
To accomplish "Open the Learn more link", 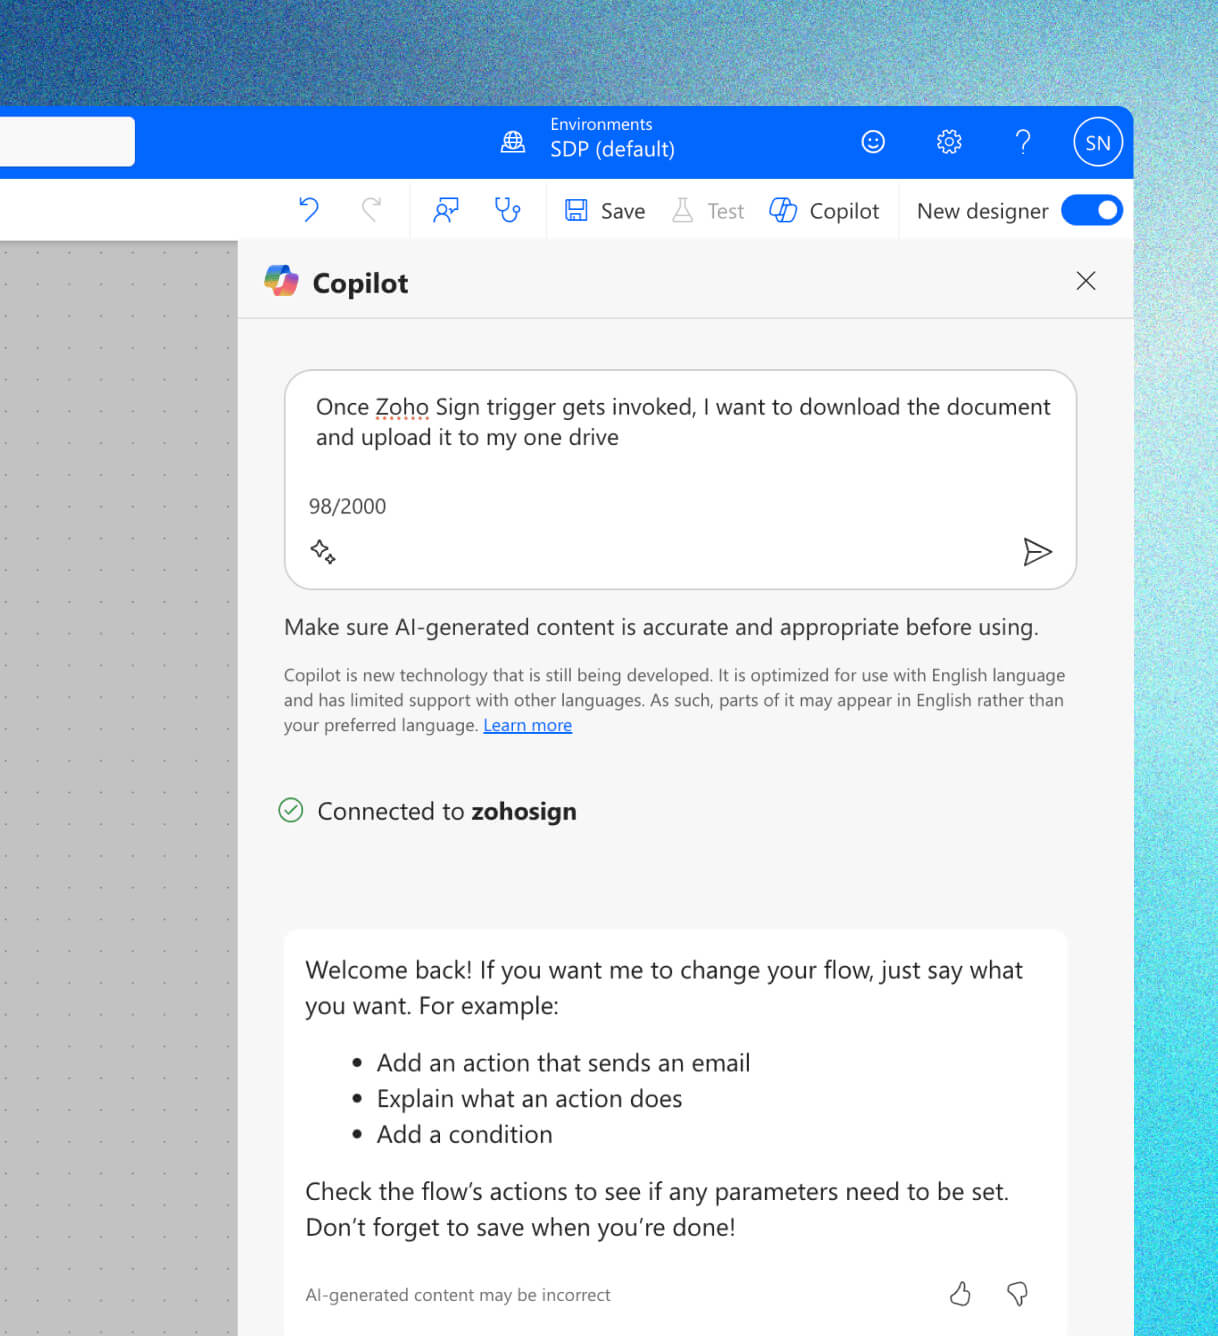I will [x=527, y=725].
